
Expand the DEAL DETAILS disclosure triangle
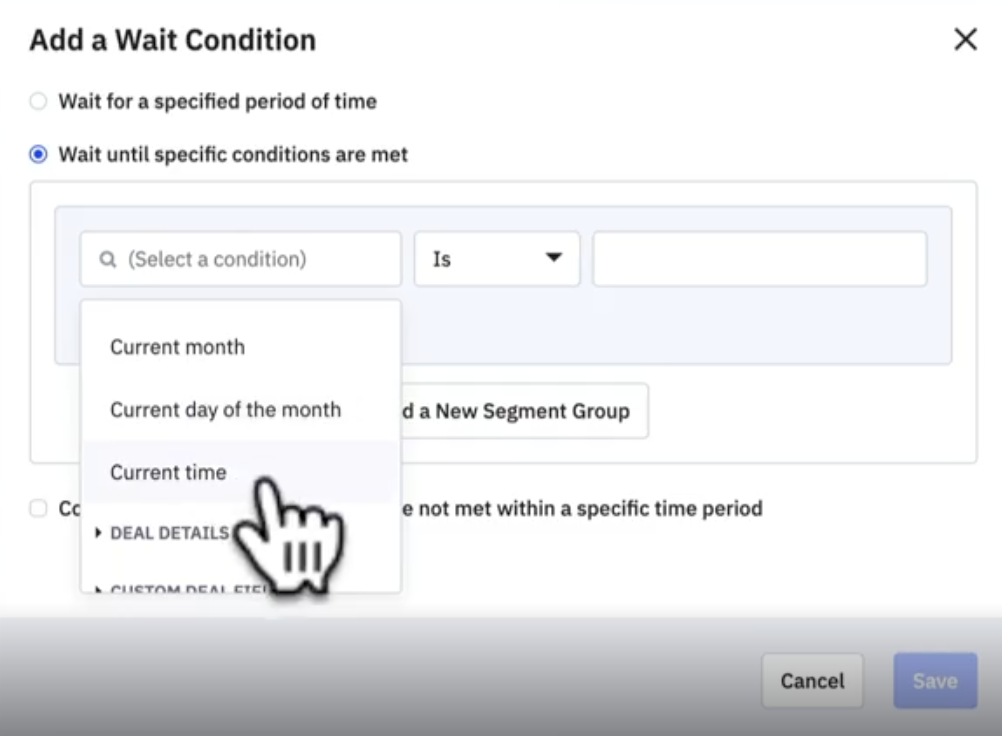coord(98,533)
